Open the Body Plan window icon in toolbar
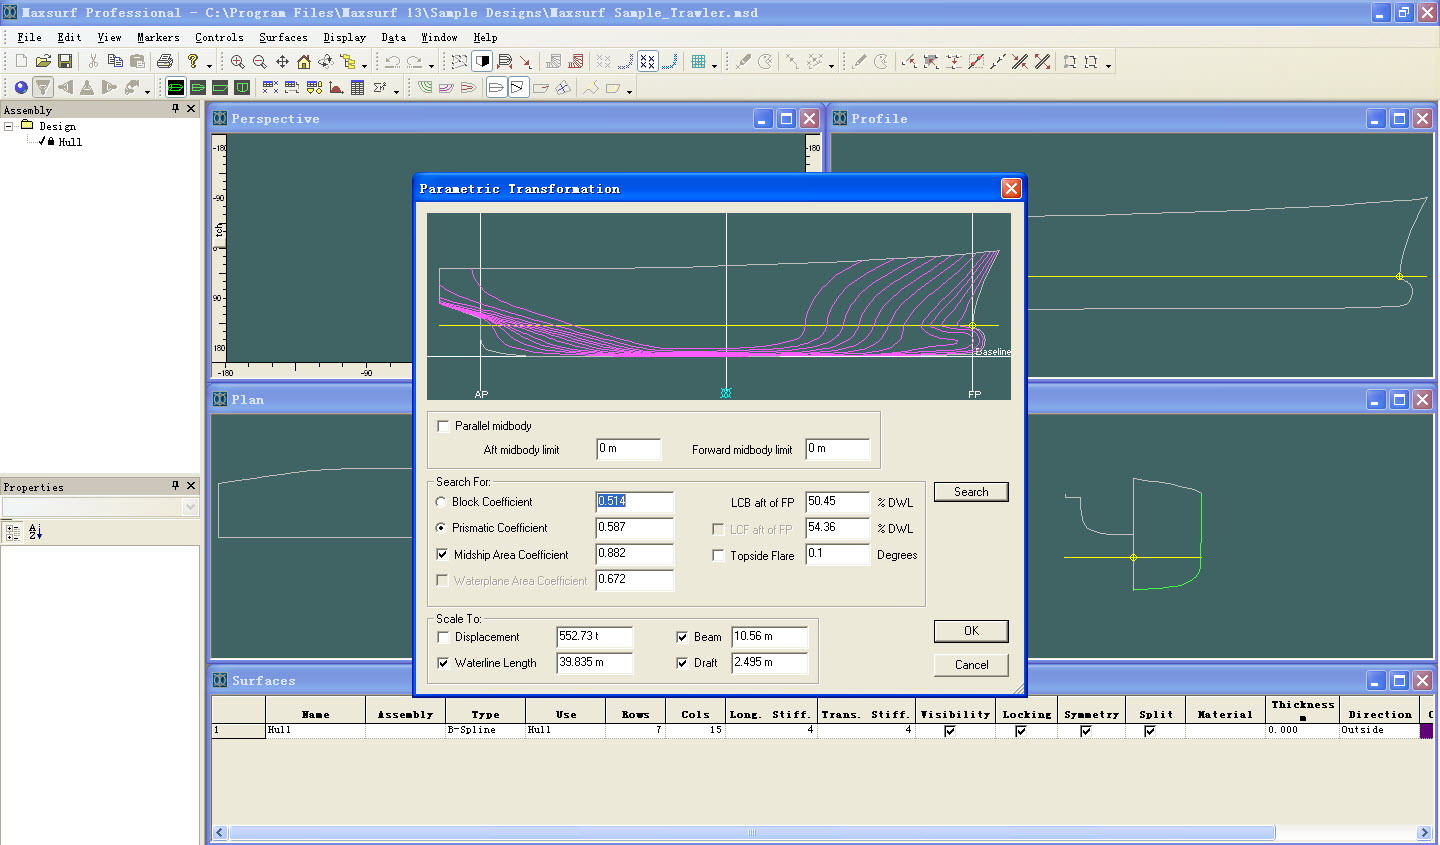This screenshot has width=1440, height=845. [x=242, y=87]
